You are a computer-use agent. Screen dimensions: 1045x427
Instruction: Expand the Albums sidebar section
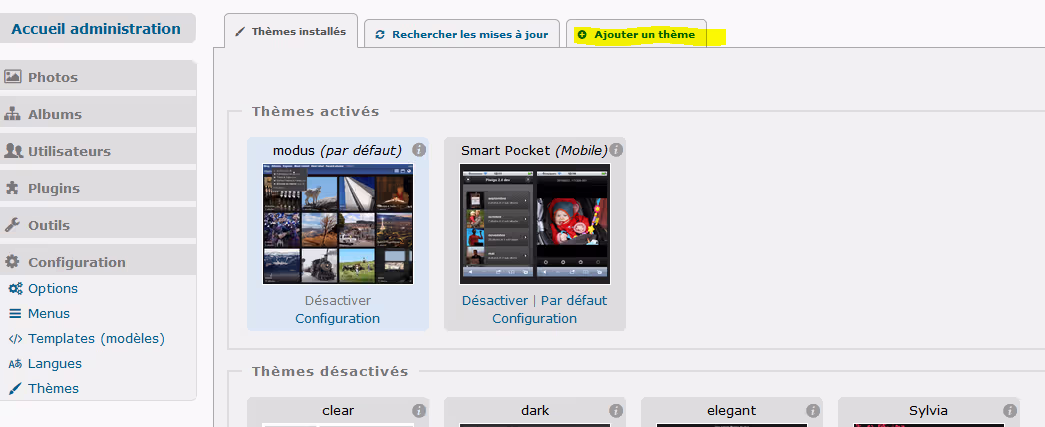pos(98,114)
